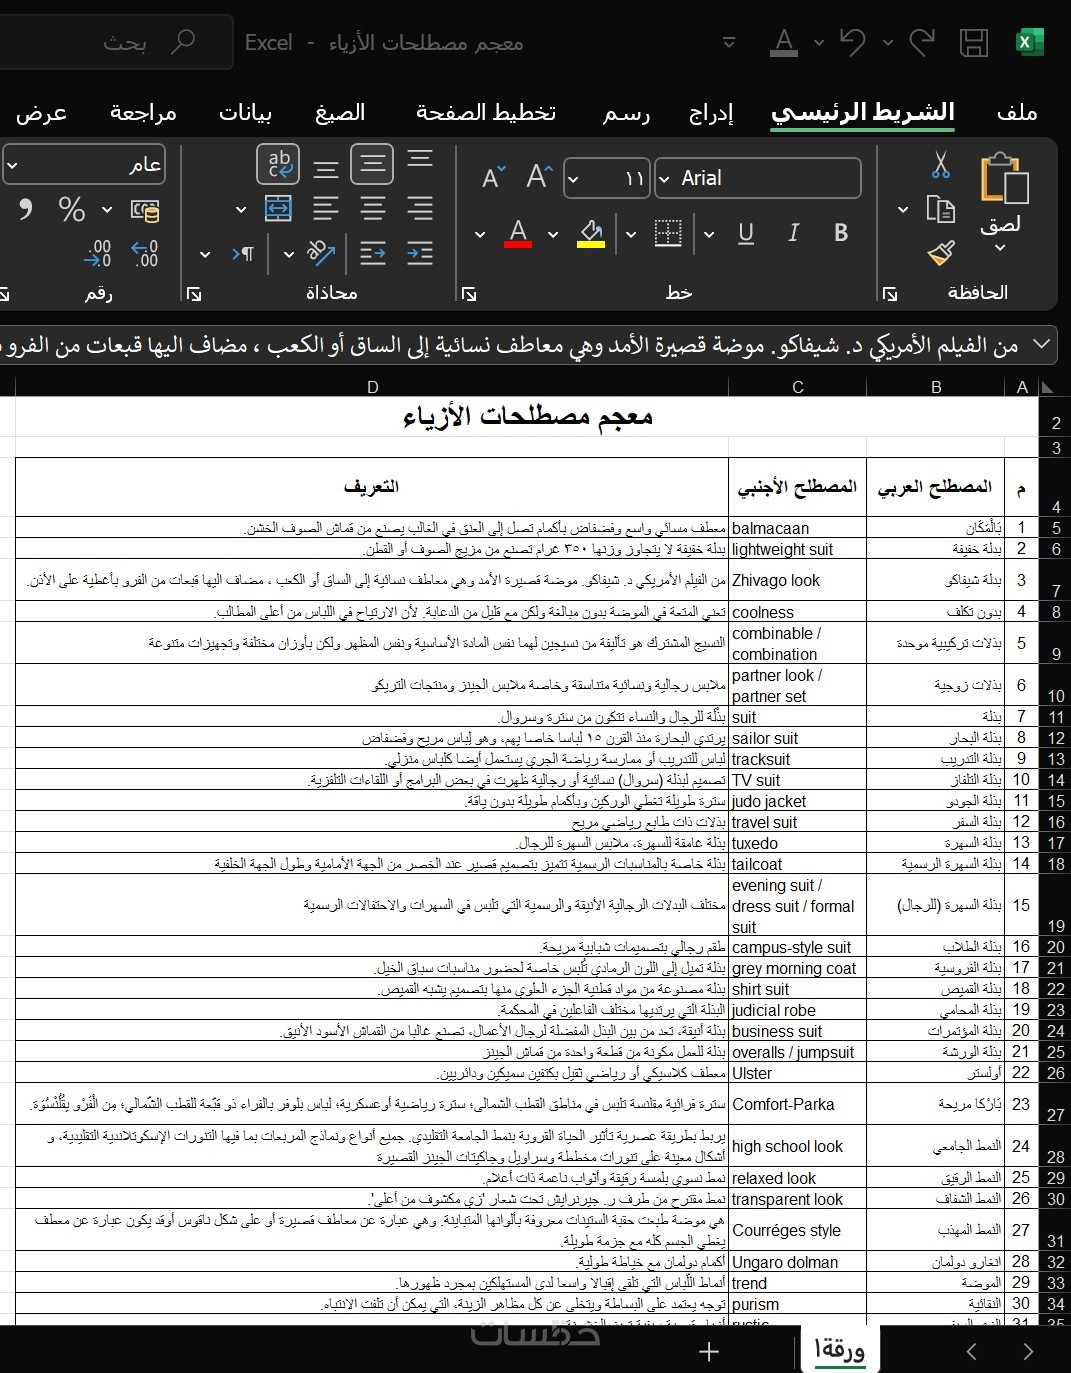Click the Cut scissors icon
Screen dimensions: 1071x1373
940,164
